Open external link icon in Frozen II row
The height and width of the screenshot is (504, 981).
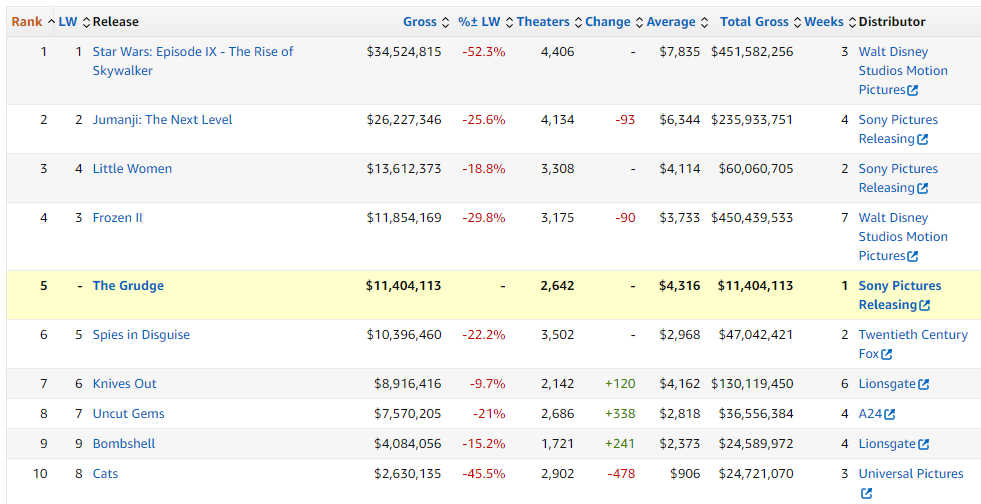(912, 257)
